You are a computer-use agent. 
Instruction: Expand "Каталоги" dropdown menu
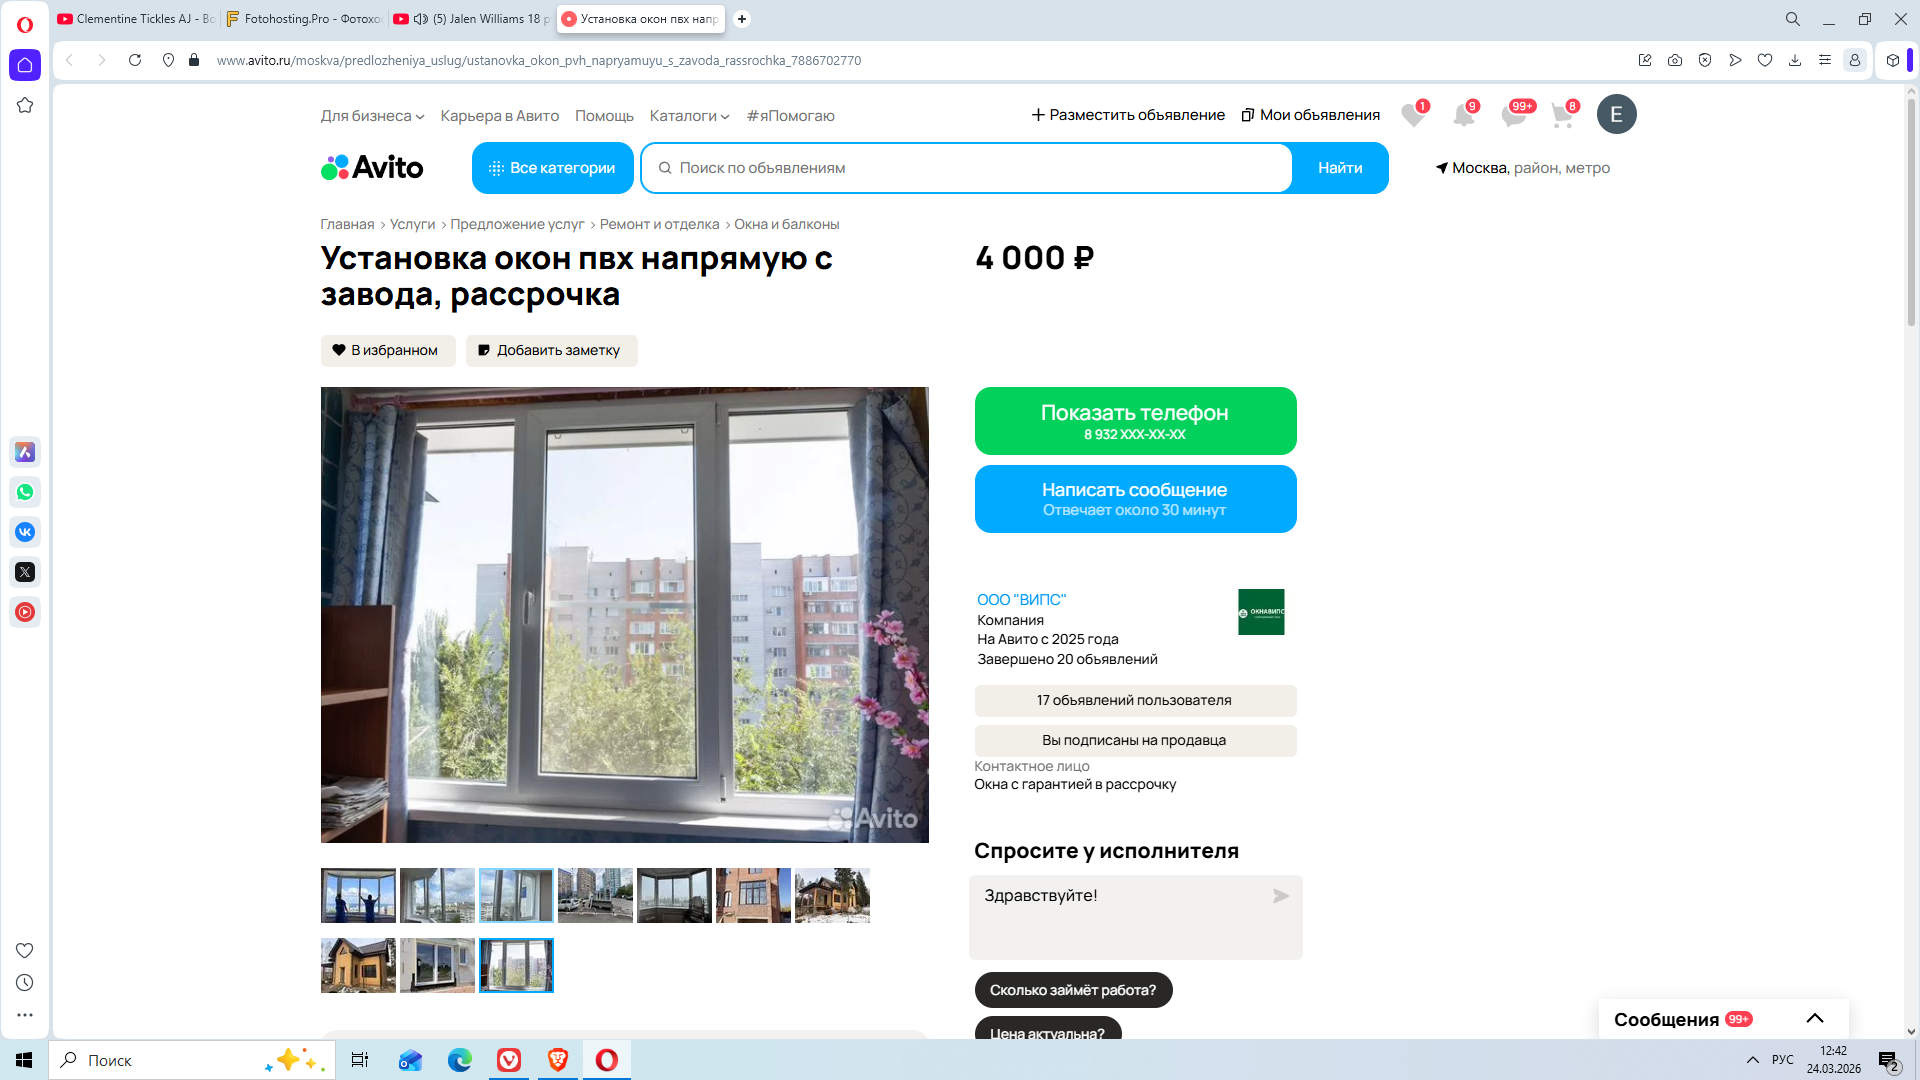point(689,116)
